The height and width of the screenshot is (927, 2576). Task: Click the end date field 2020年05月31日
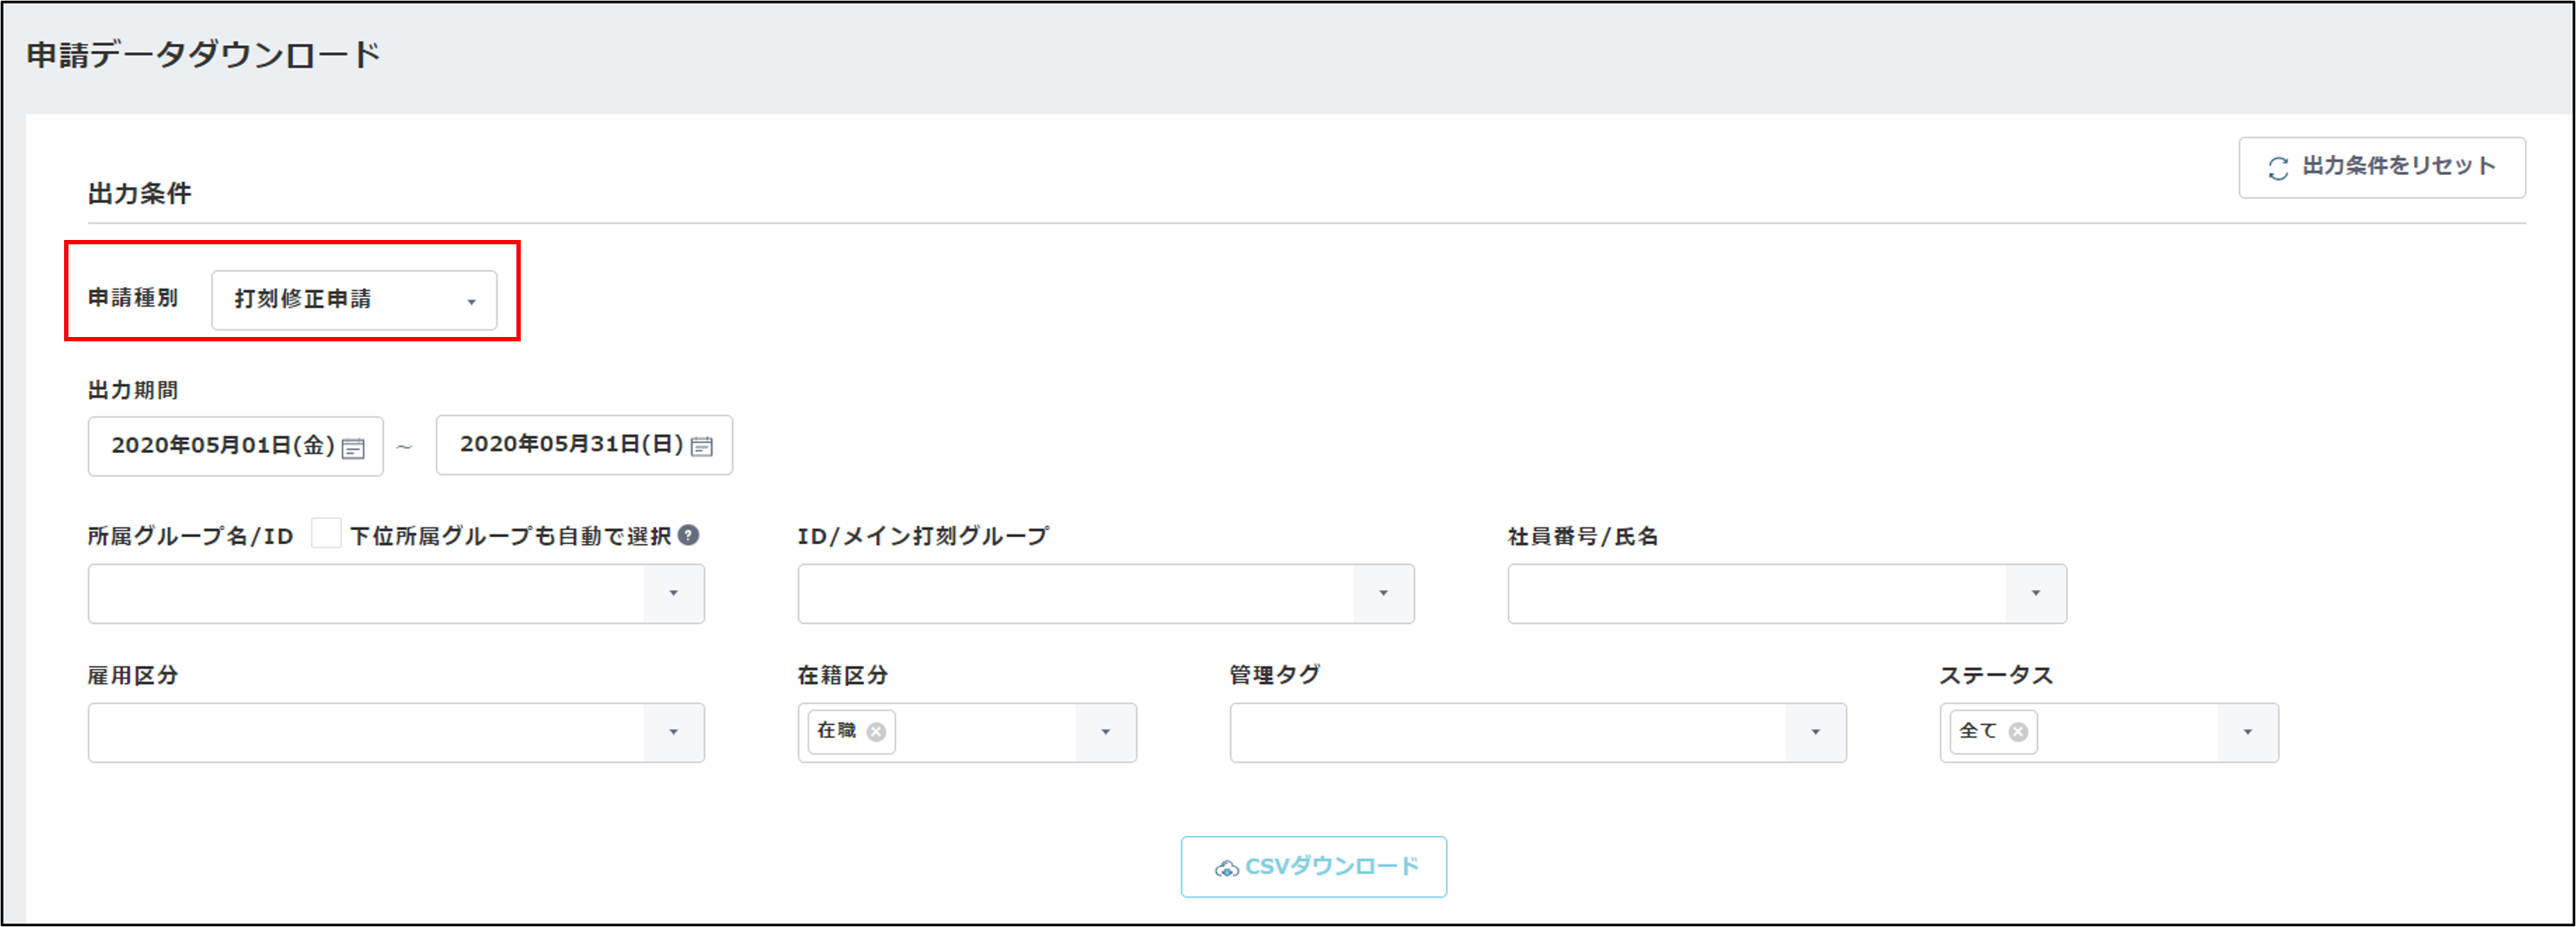571,445
